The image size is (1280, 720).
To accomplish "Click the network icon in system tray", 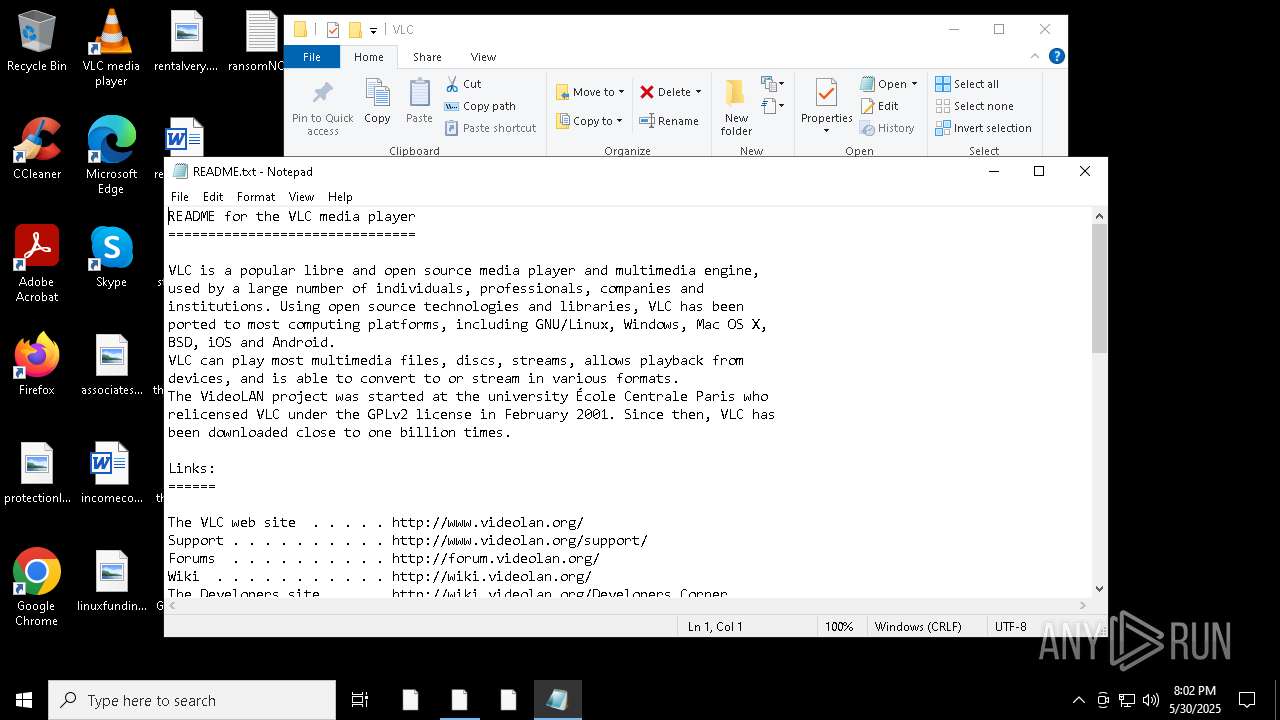I will tap(1127, 700).
